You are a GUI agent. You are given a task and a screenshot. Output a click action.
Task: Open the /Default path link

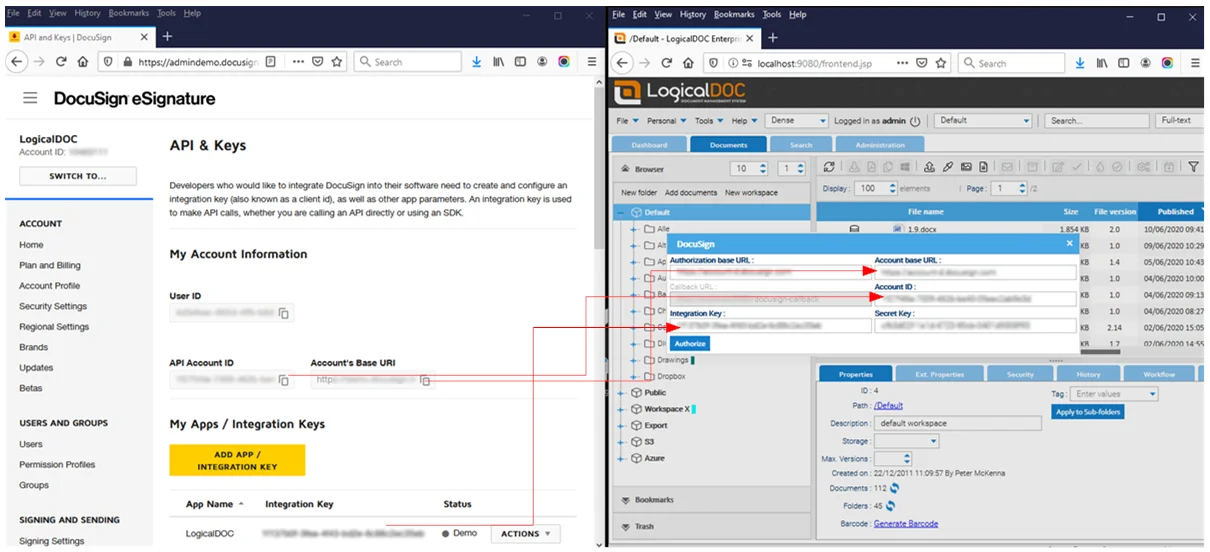click(x=888, y=406)
